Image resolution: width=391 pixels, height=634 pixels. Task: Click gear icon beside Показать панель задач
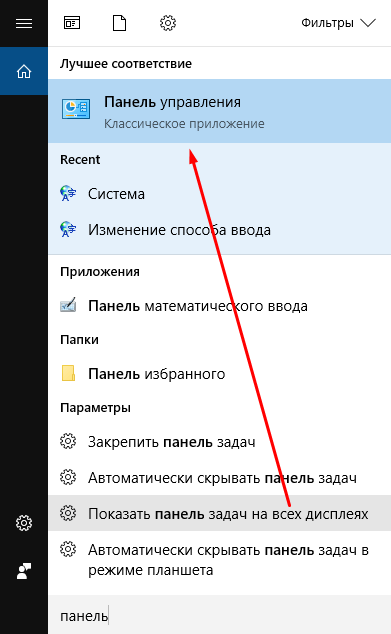[68, 513]
